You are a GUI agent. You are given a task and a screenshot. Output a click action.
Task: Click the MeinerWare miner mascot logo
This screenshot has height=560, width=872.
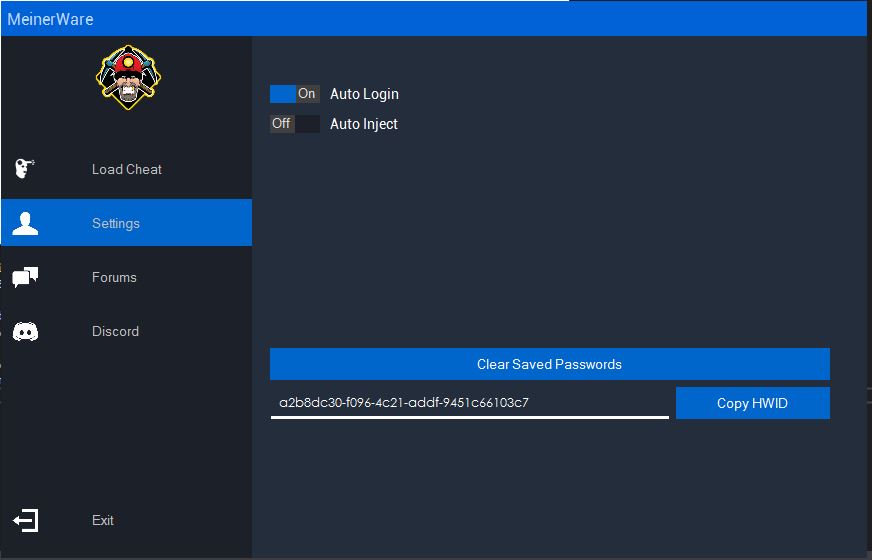[x=128, y=77]
